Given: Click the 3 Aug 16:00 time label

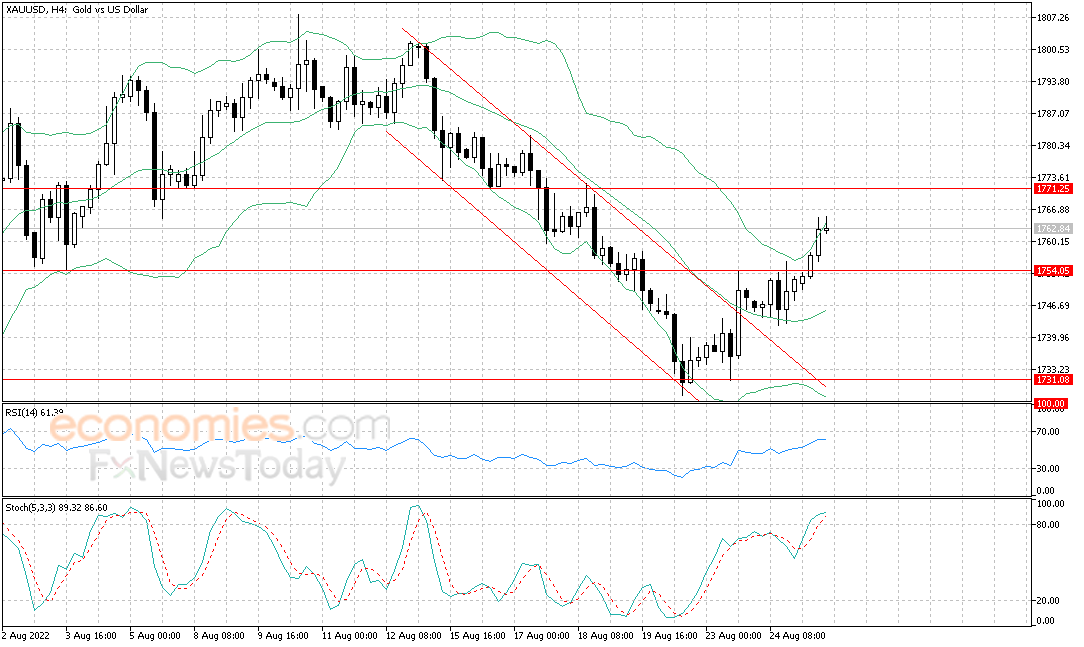Looking at the screenshot, I should tap(92, 636).
